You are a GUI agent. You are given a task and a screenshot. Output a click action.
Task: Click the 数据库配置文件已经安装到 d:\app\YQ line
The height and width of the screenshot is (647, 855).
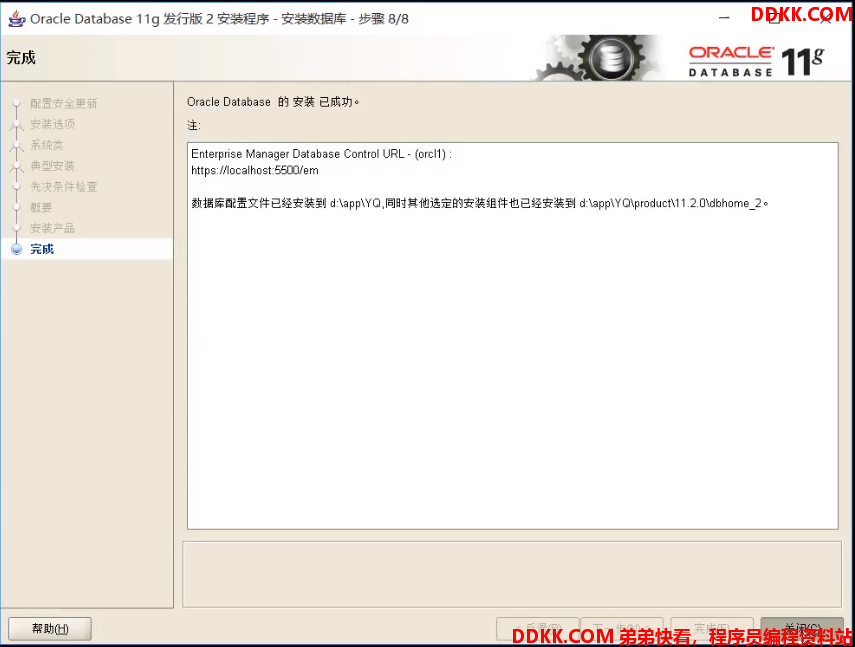(480, 203)
